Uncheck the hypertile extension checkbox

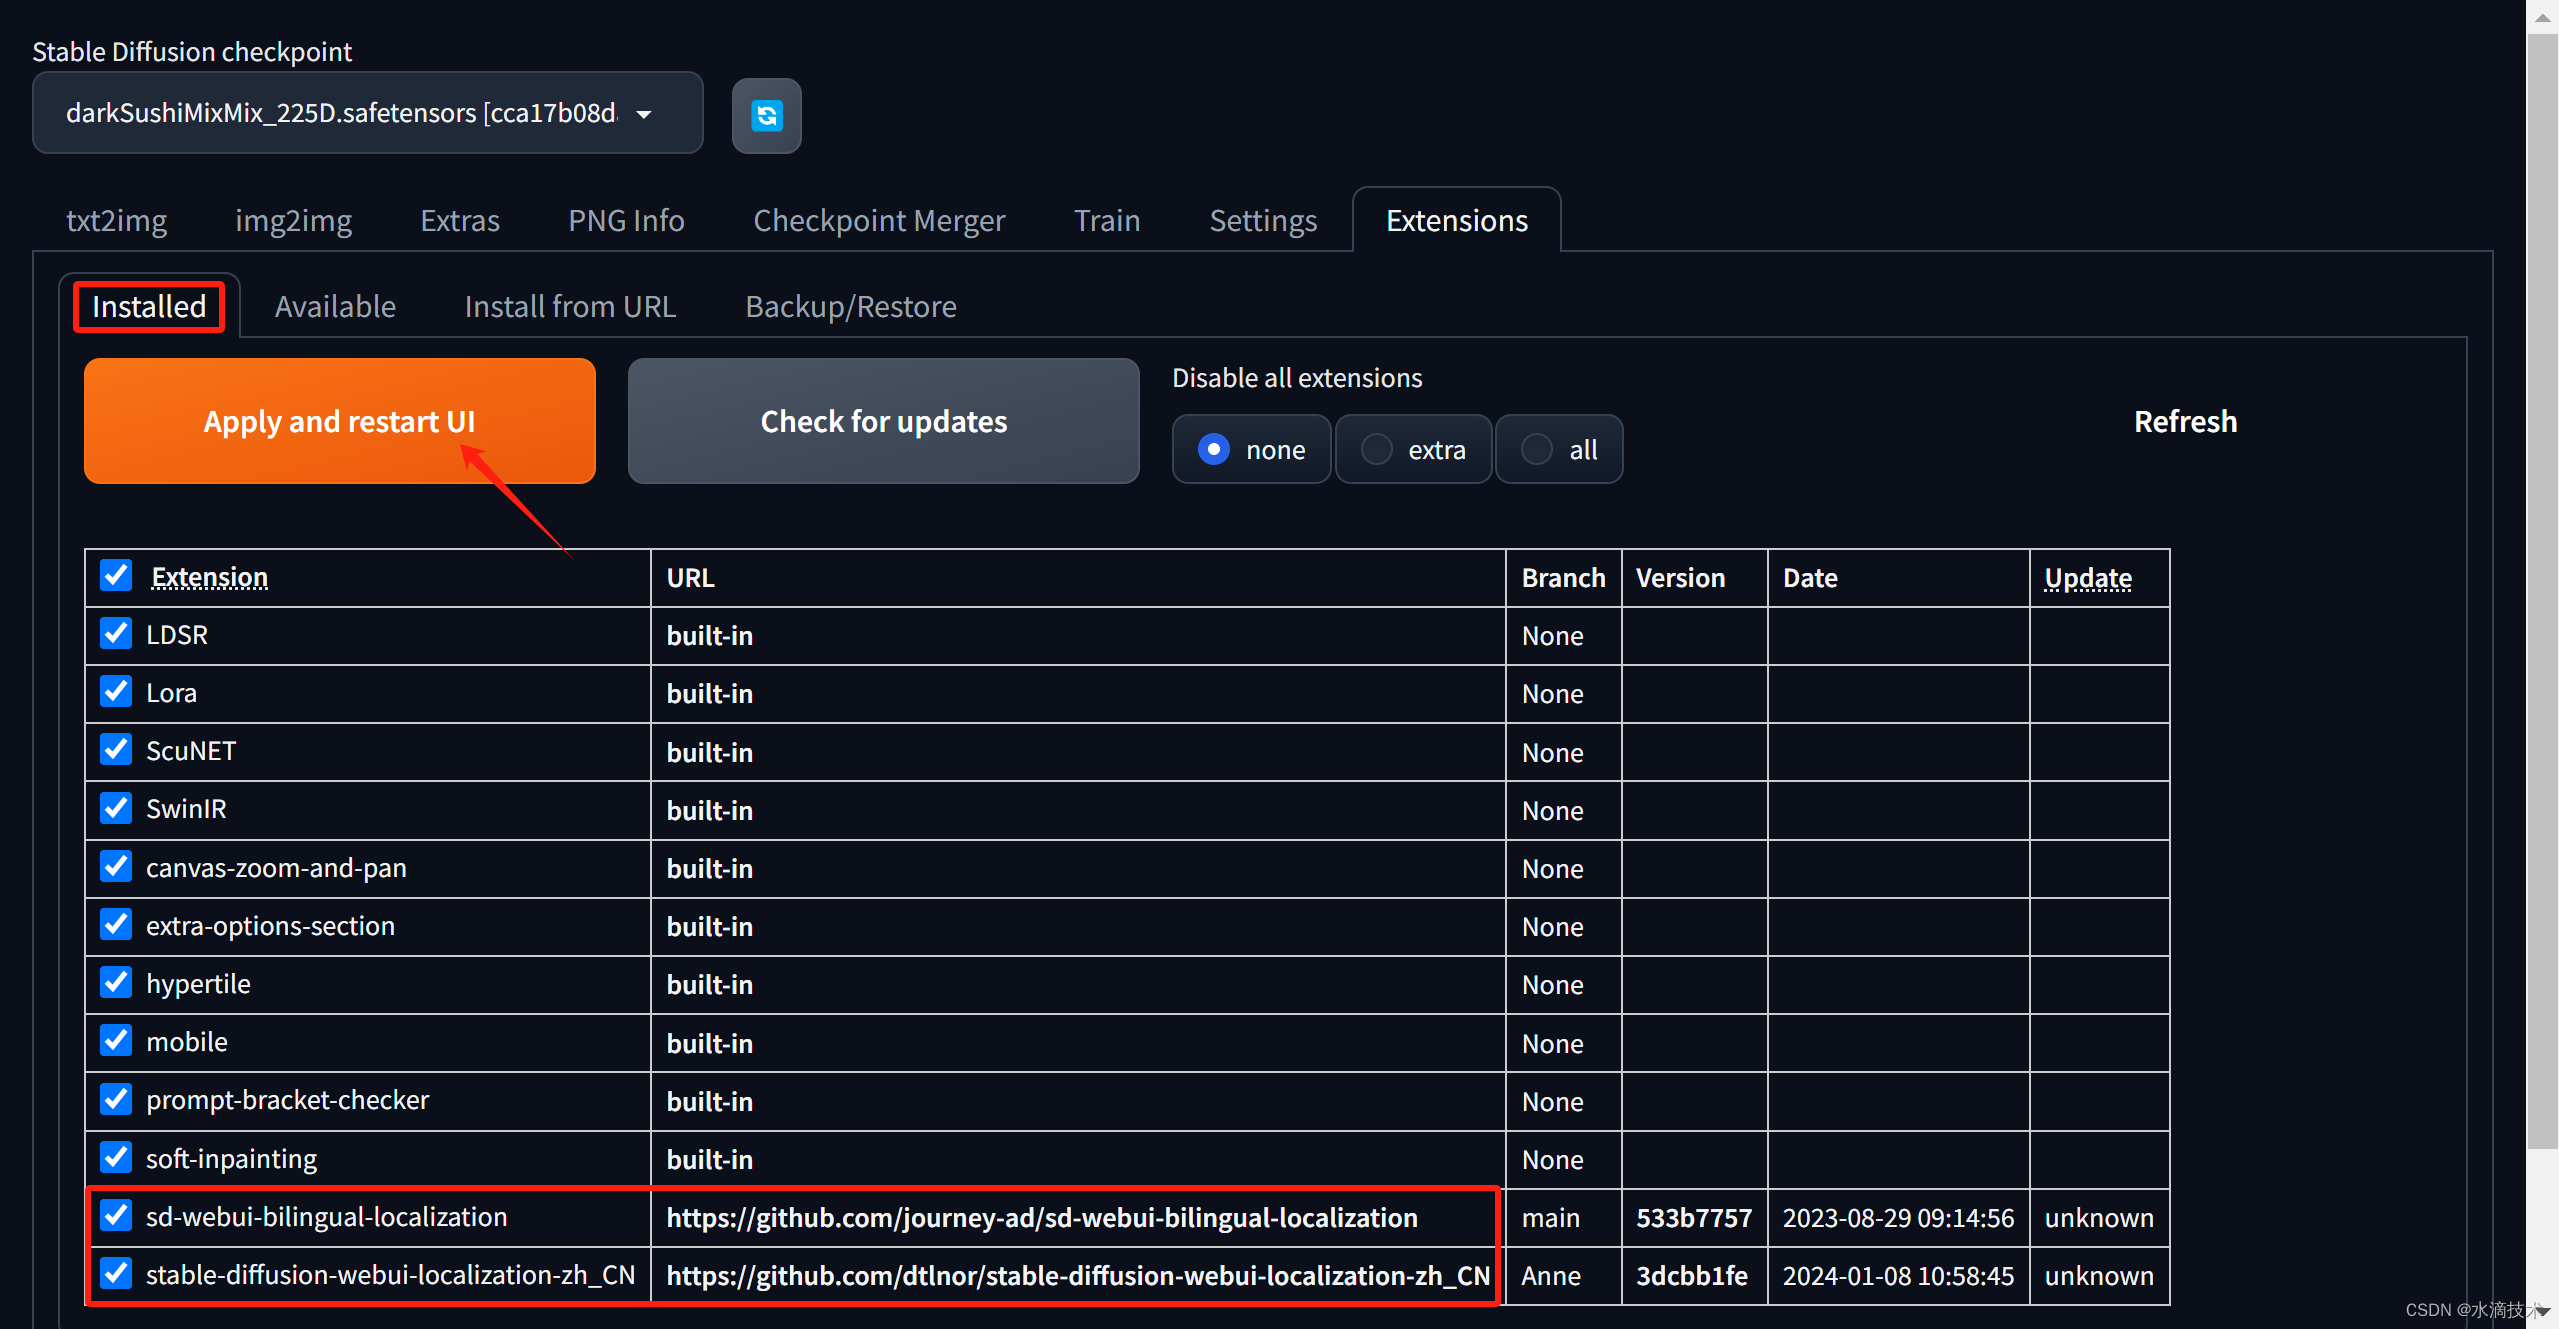[x=116, y=983]
